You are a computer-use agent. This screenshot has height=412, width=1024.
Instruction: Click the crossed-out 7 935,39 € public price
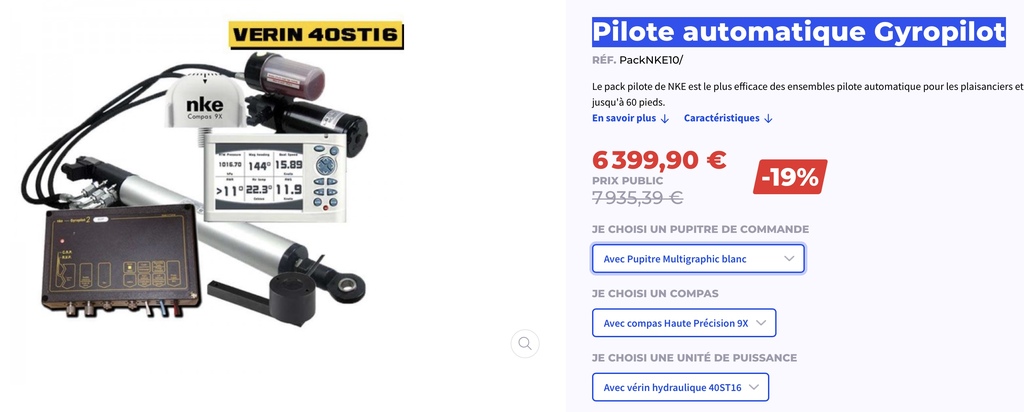pyautogui.click(x=637, y=197)
